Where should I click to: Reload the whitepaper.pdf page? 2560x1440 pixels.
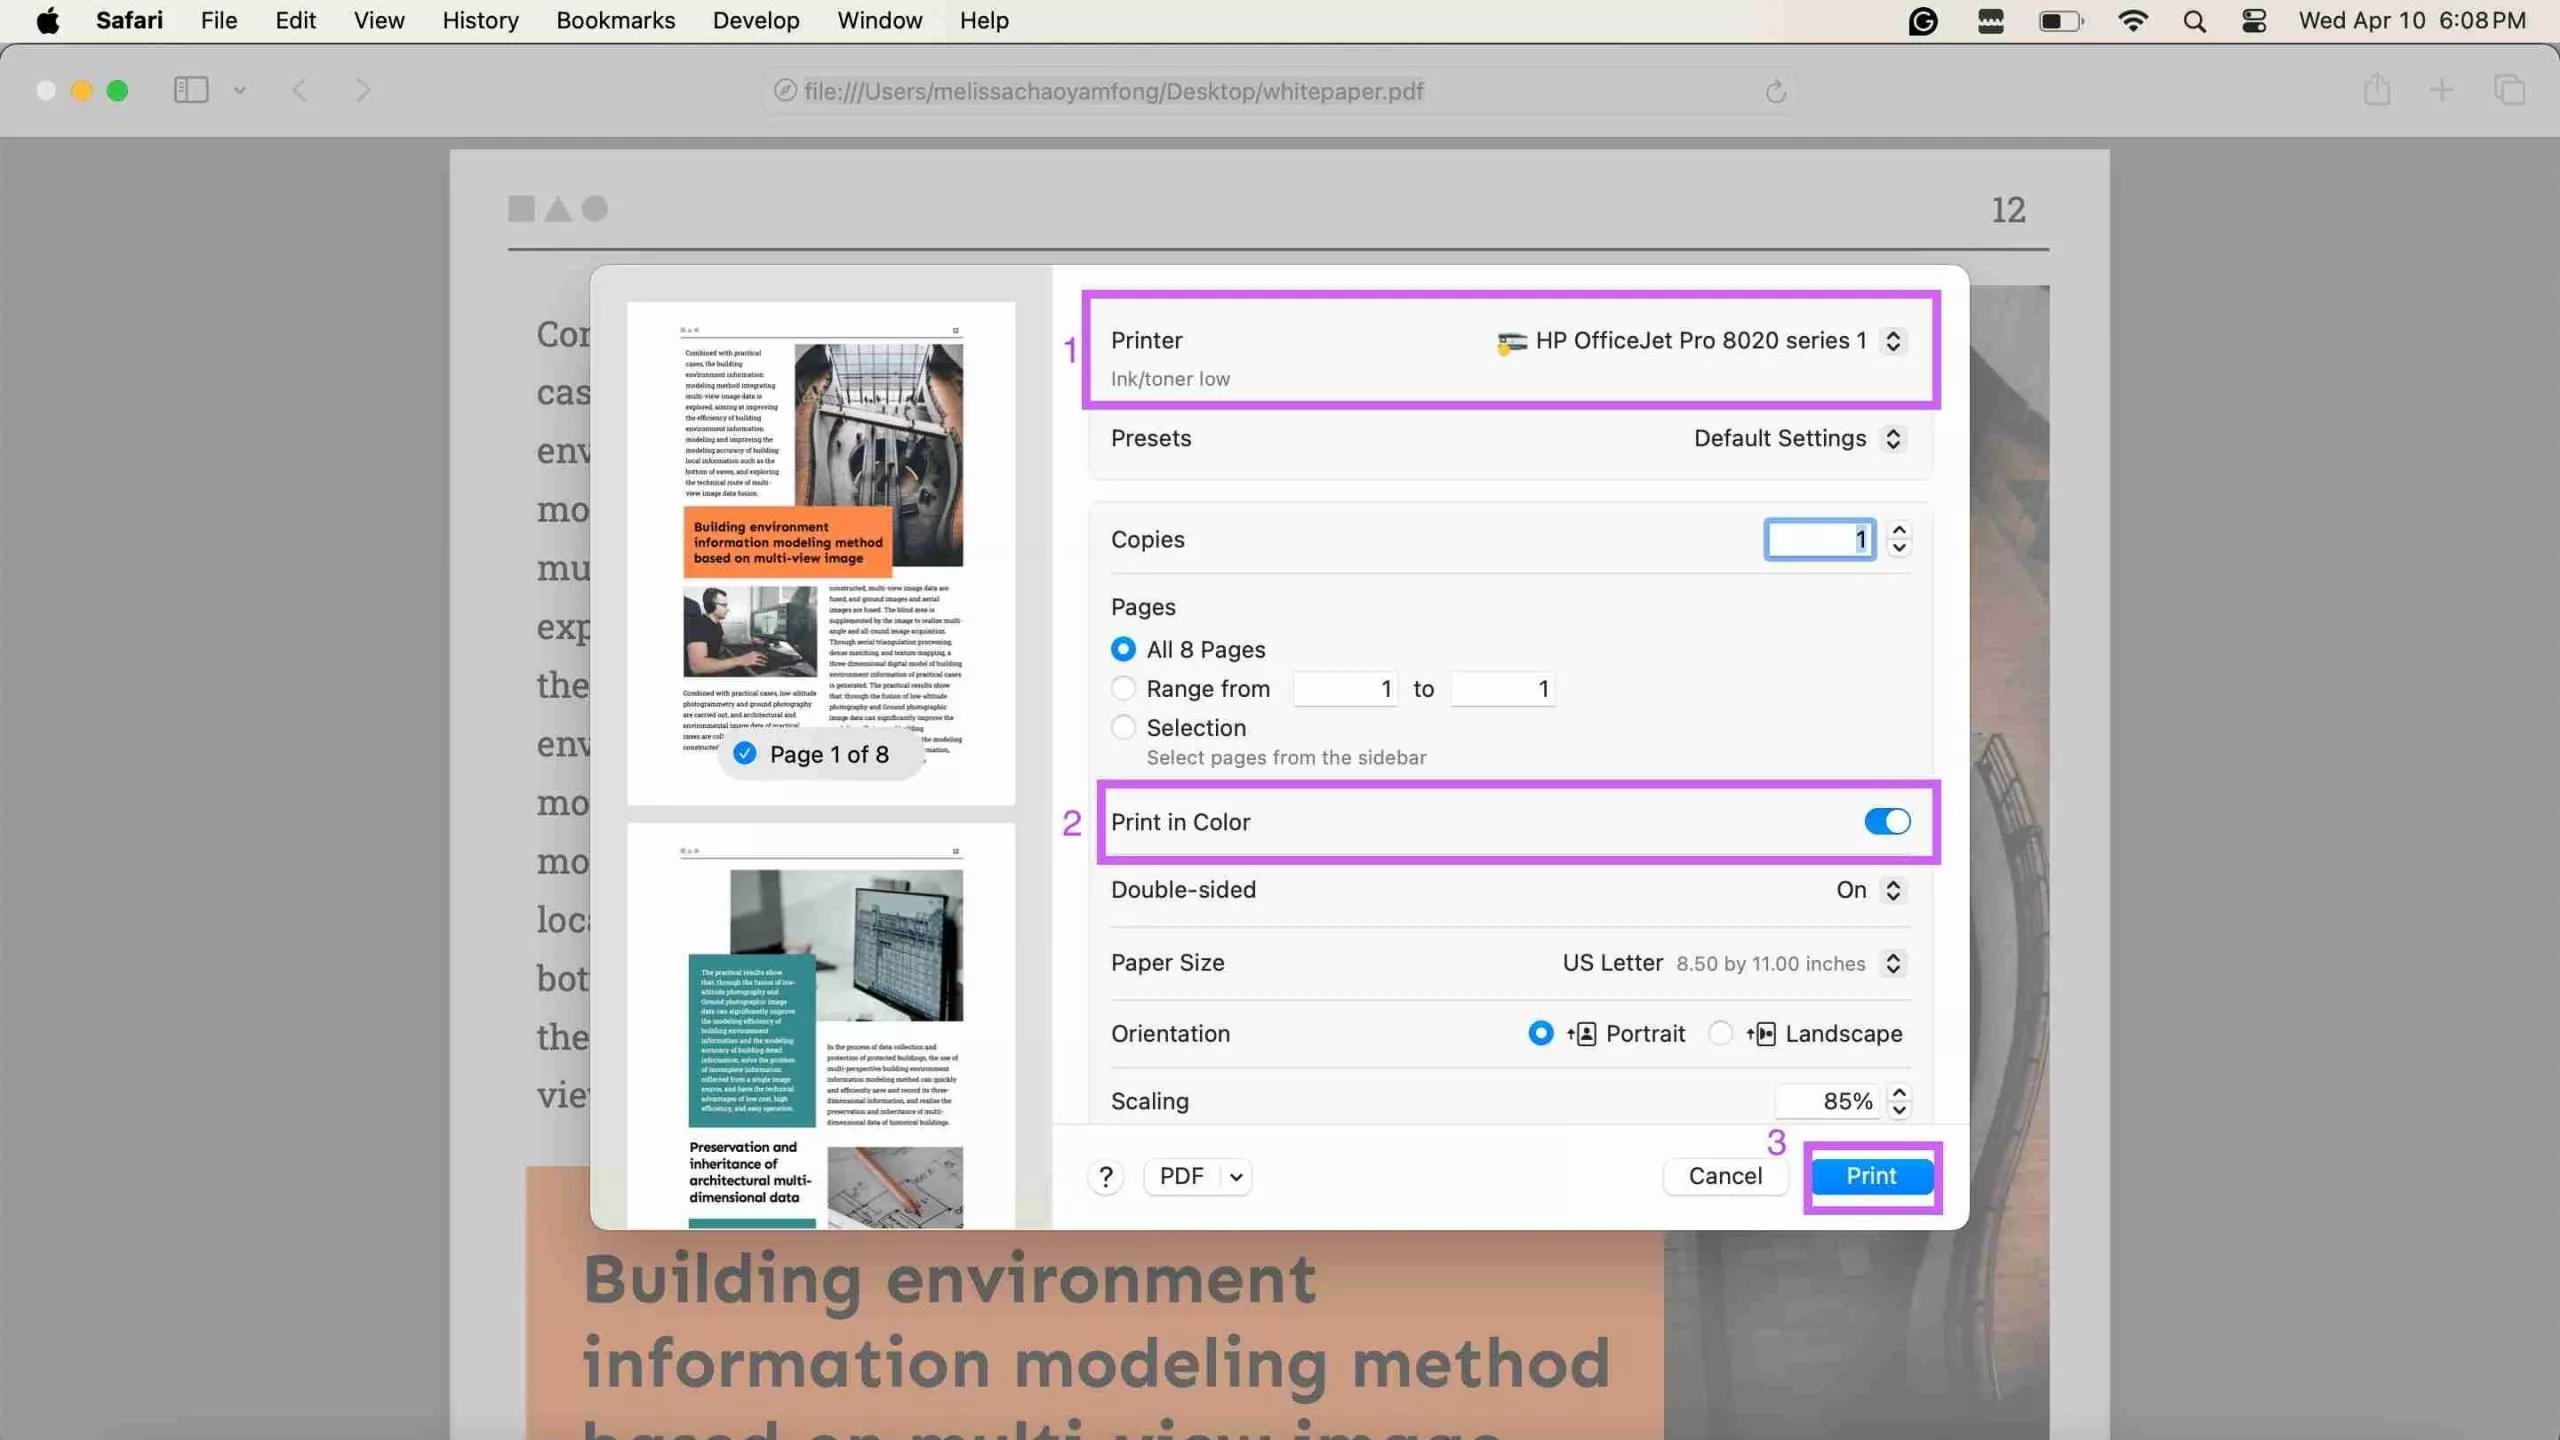click(x=1775, y=90)
